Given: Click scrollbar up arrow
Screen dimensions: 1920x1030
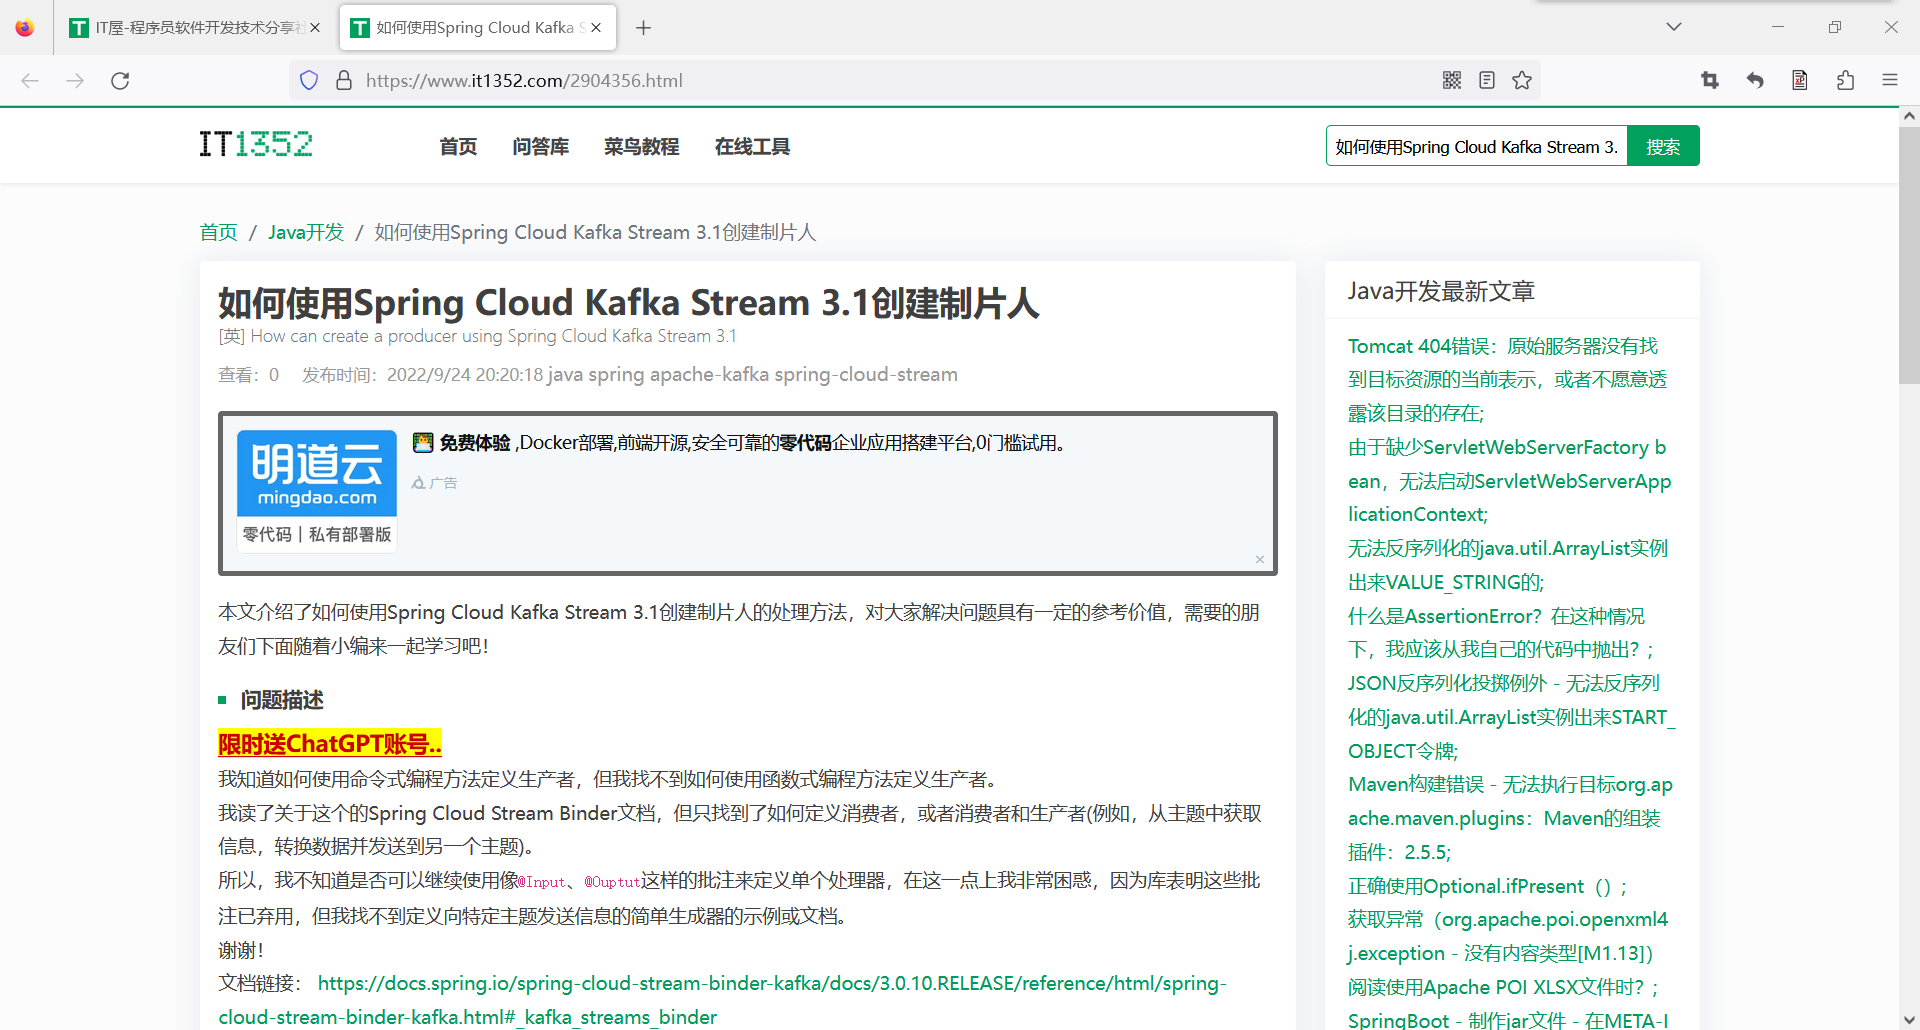Looking at the screenshot, I should 1909,116.
